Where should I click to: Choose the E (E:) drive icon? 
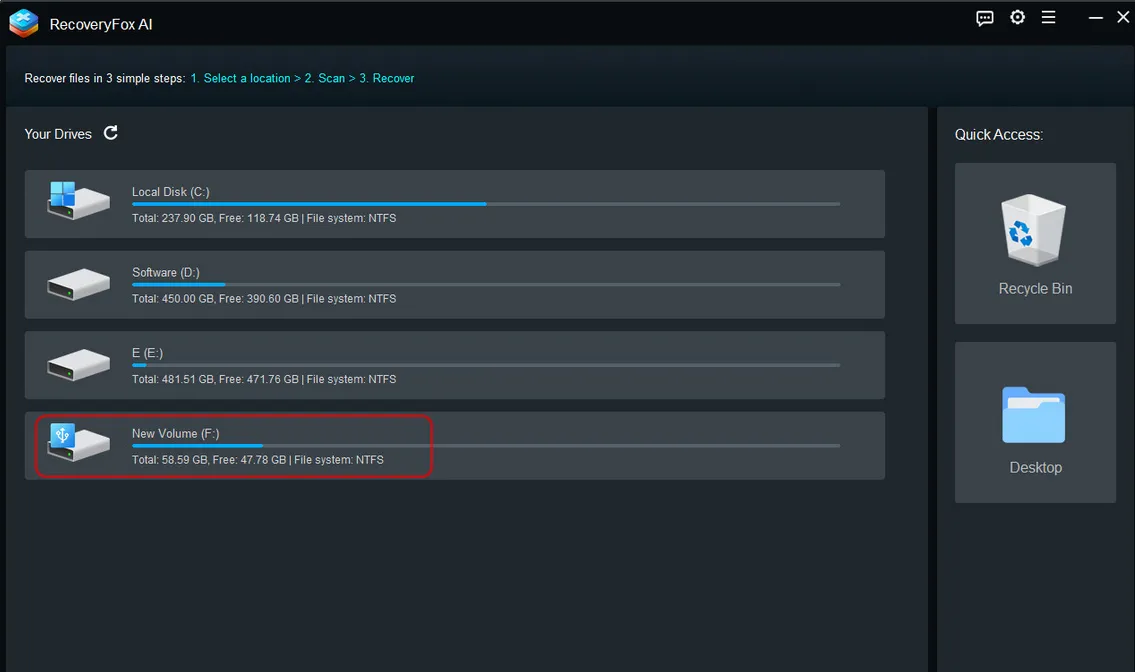(x=78, y=365)
